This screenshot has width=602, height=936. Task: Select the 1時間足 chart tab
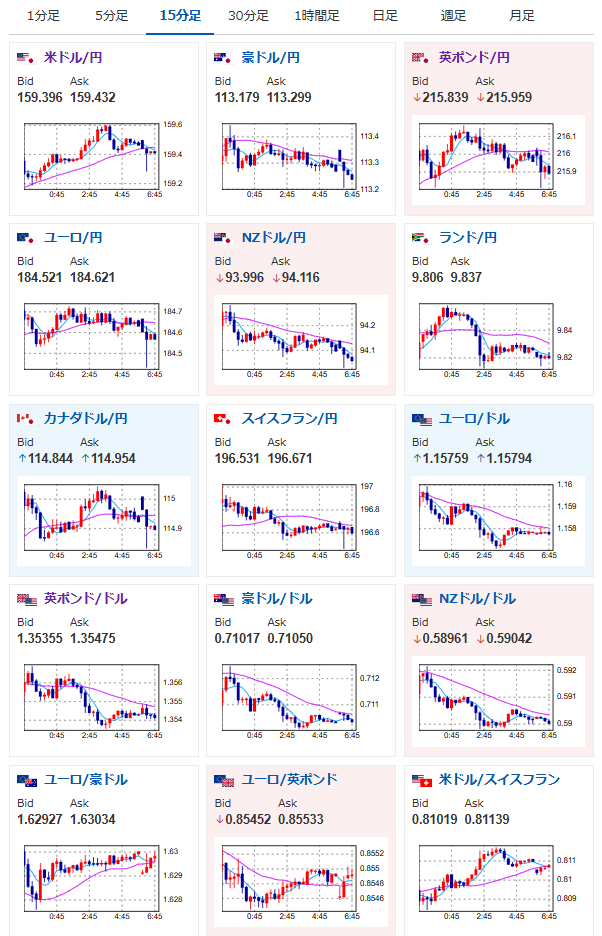317,16
